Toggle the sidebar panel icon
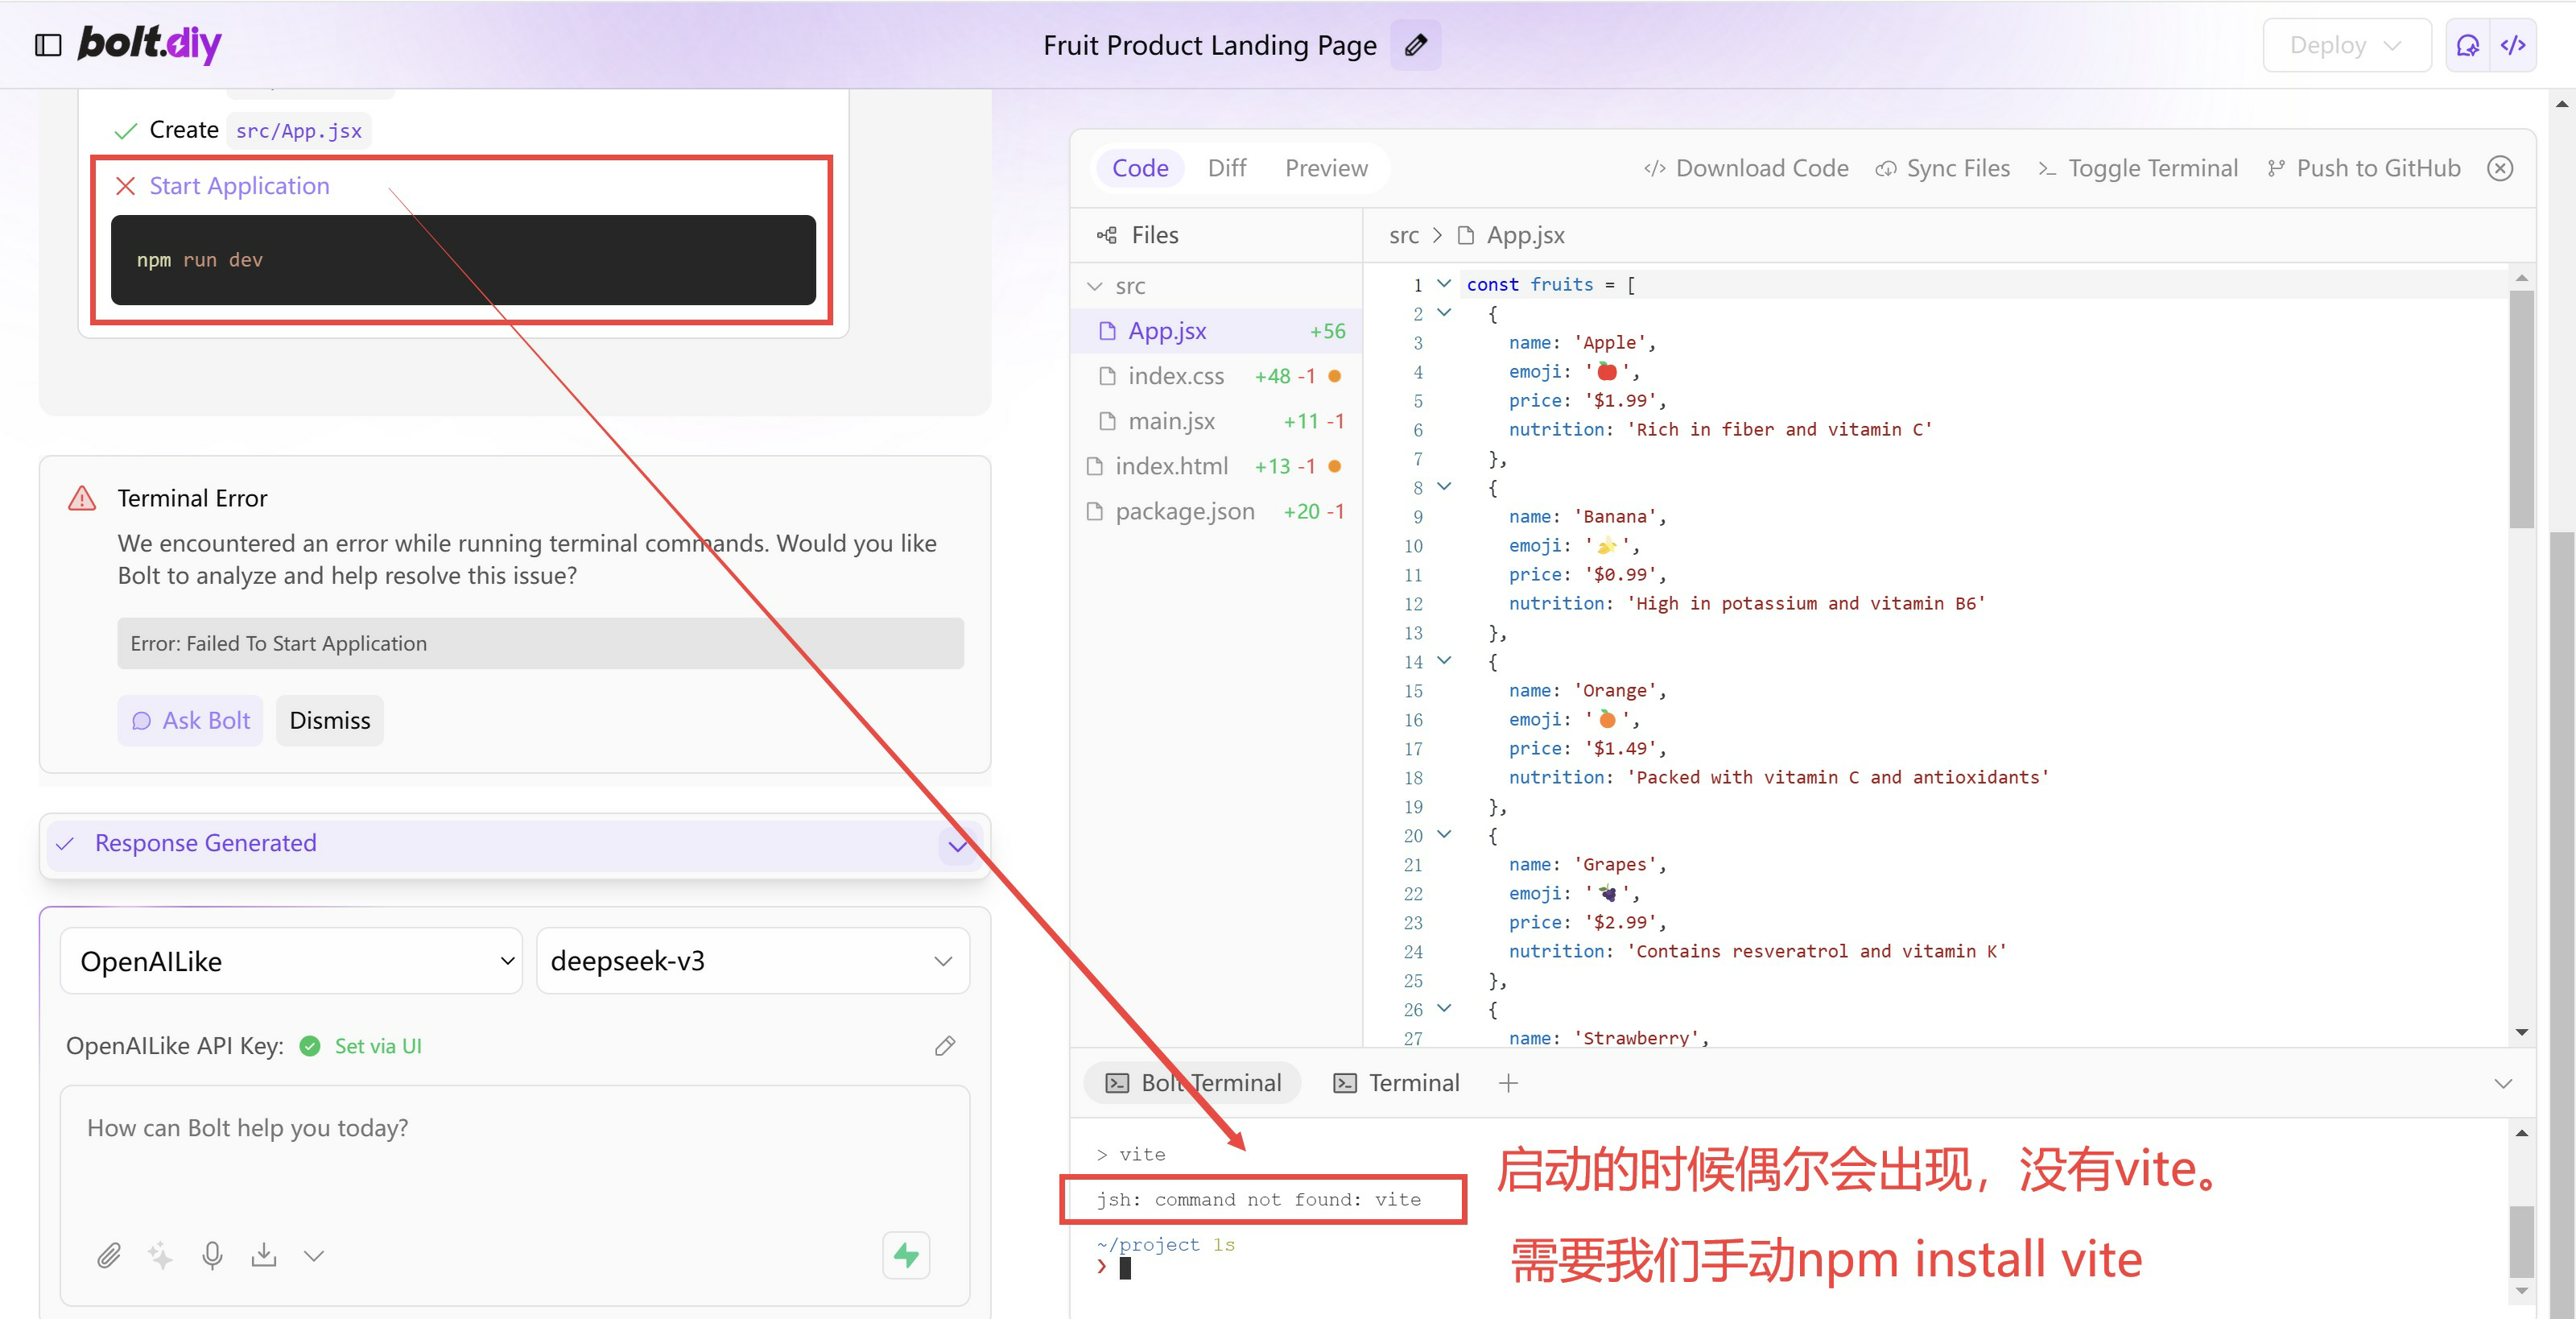Viewport: 2576px width, 1319px height. click(x=48, y=45)
